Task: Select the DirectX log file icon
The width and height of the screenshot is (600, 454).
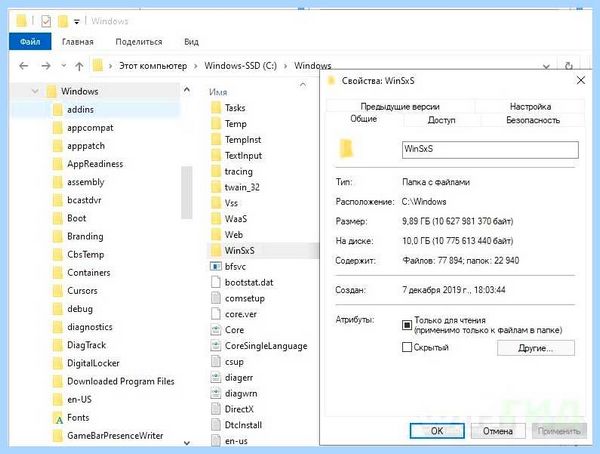Action: (216, 409)
